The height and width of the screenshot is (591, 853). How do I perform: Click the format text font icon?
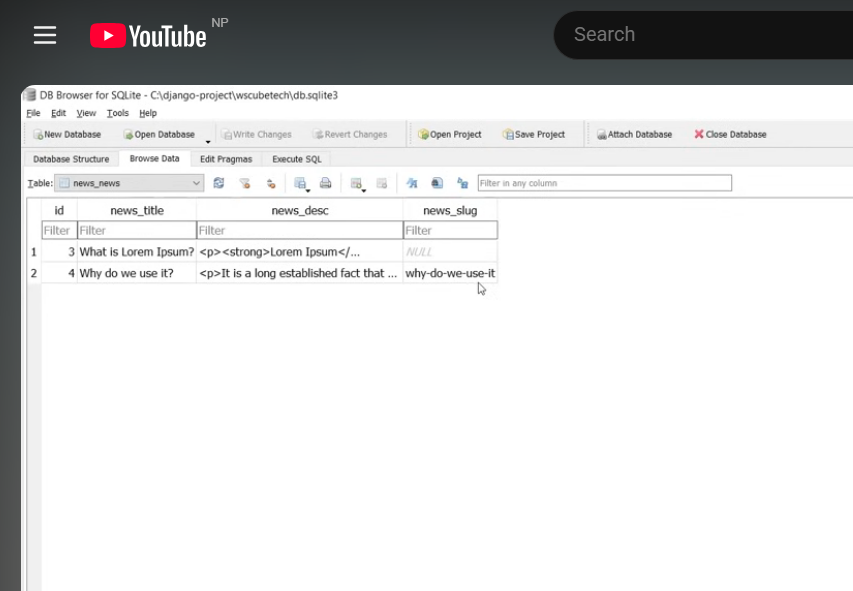[x=412, y=183]
